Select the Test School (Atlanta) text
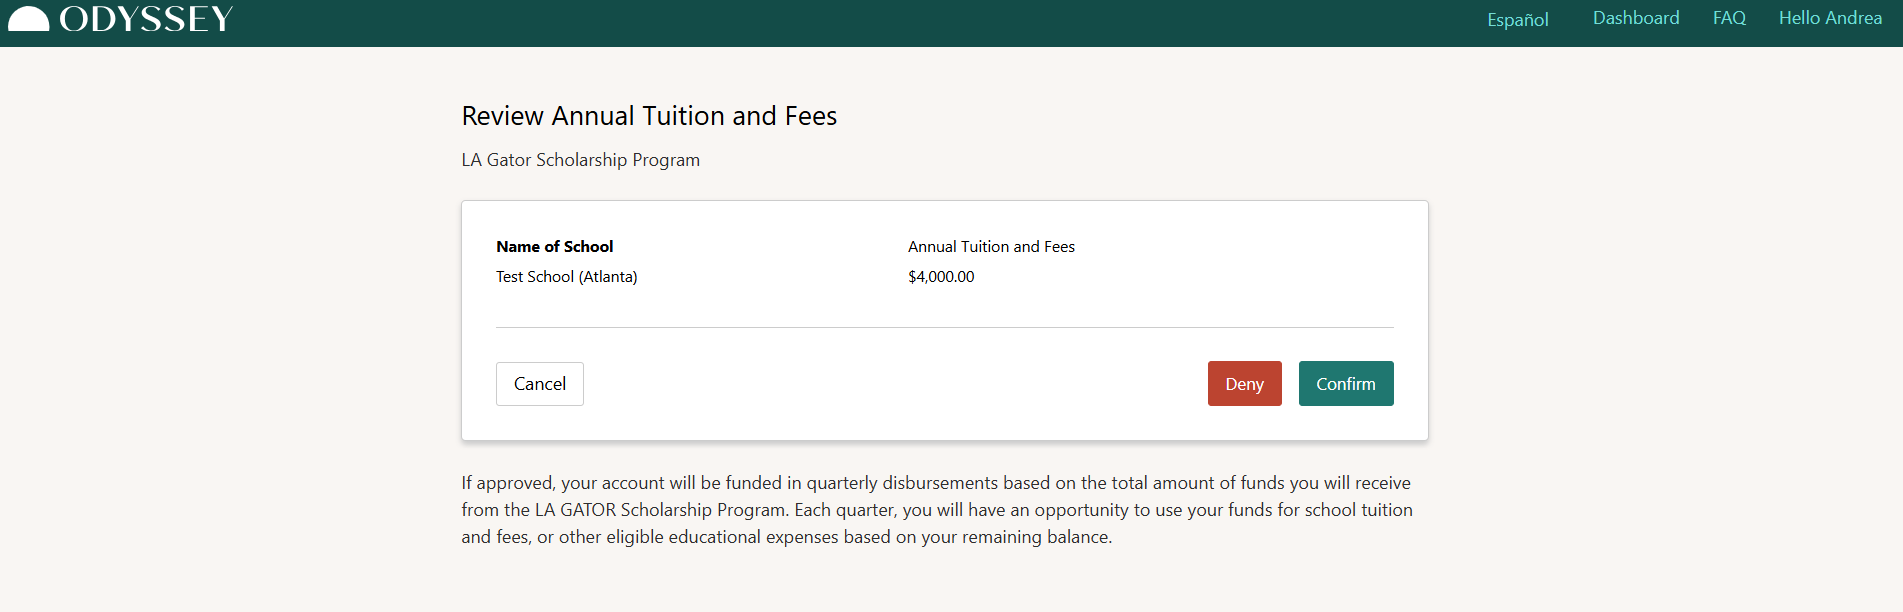The width and height of the screenshot is (1903, 612). pyautogui.click(x=567, y=277)
